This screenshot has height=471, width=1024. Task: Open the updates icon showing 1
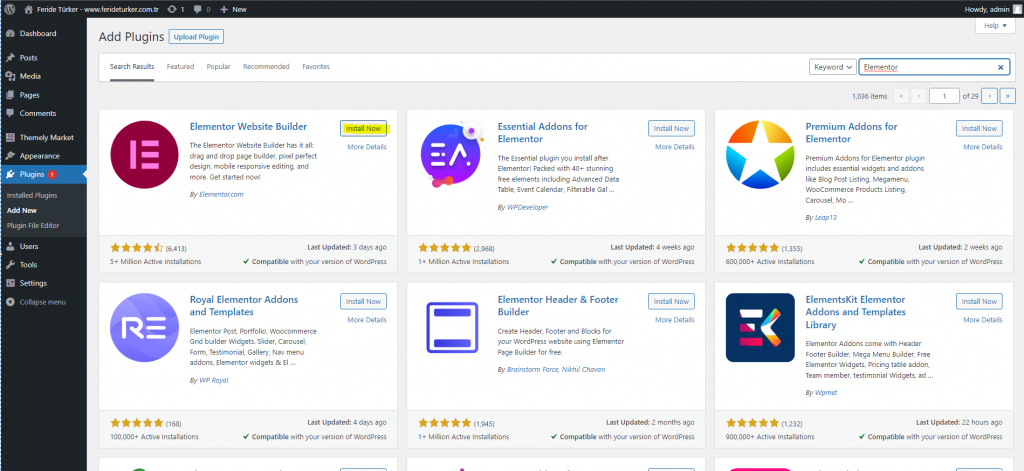click(x=172, y=10)
